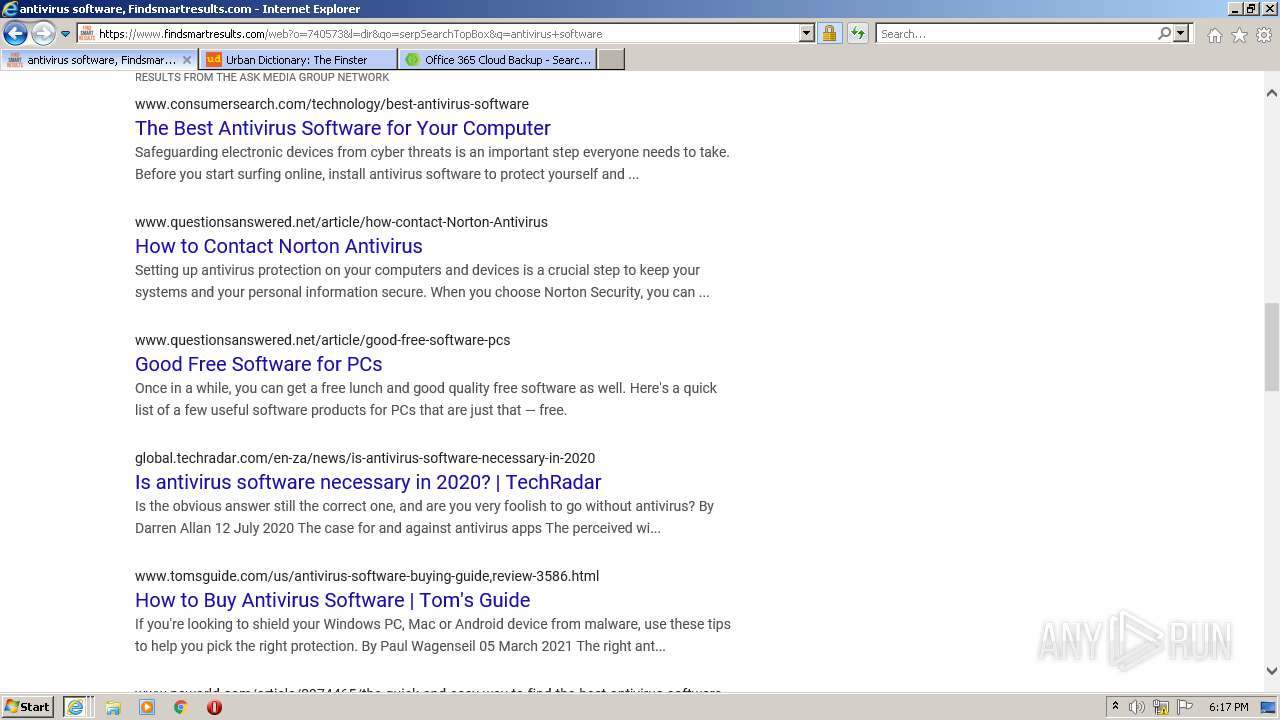This screenshot has height=720, width=1280.
Task: Focus the browser Search box
Action: pos(1016,33)
